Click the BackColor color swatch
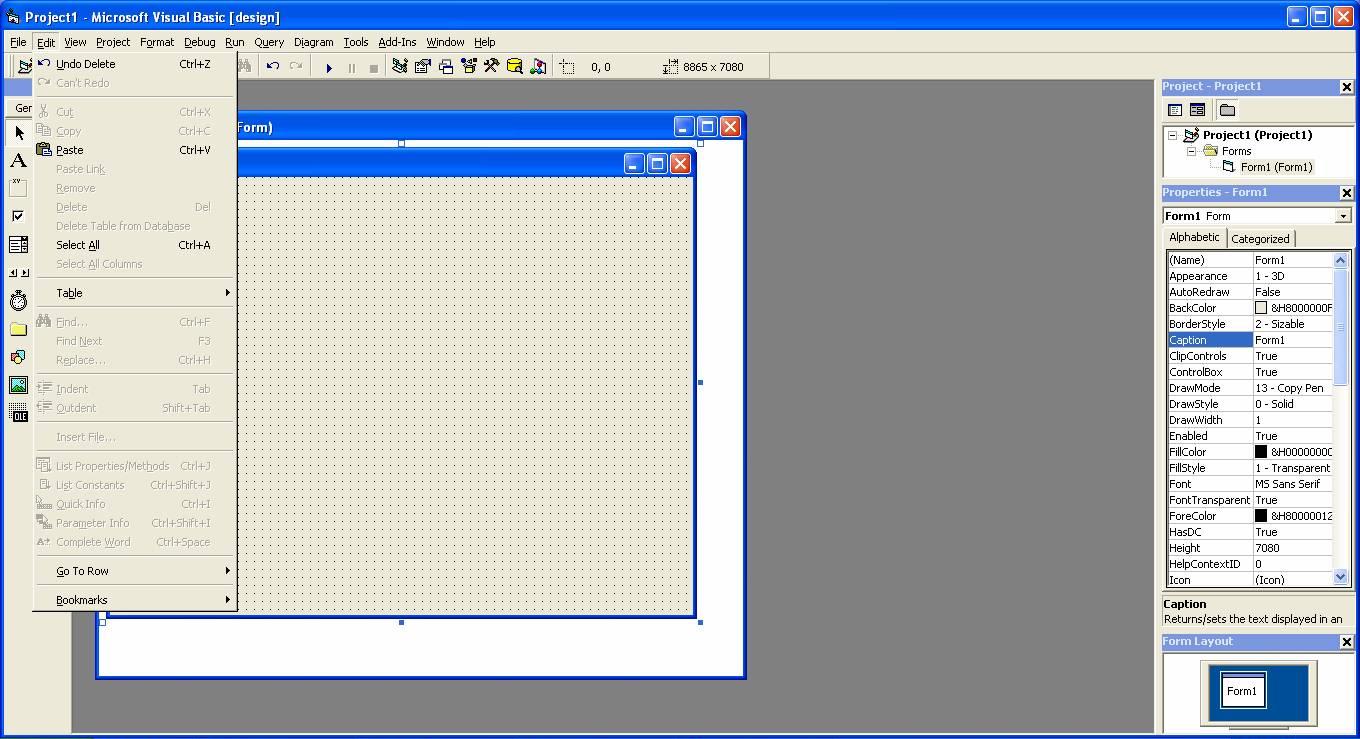 (x=1261, y=308)
